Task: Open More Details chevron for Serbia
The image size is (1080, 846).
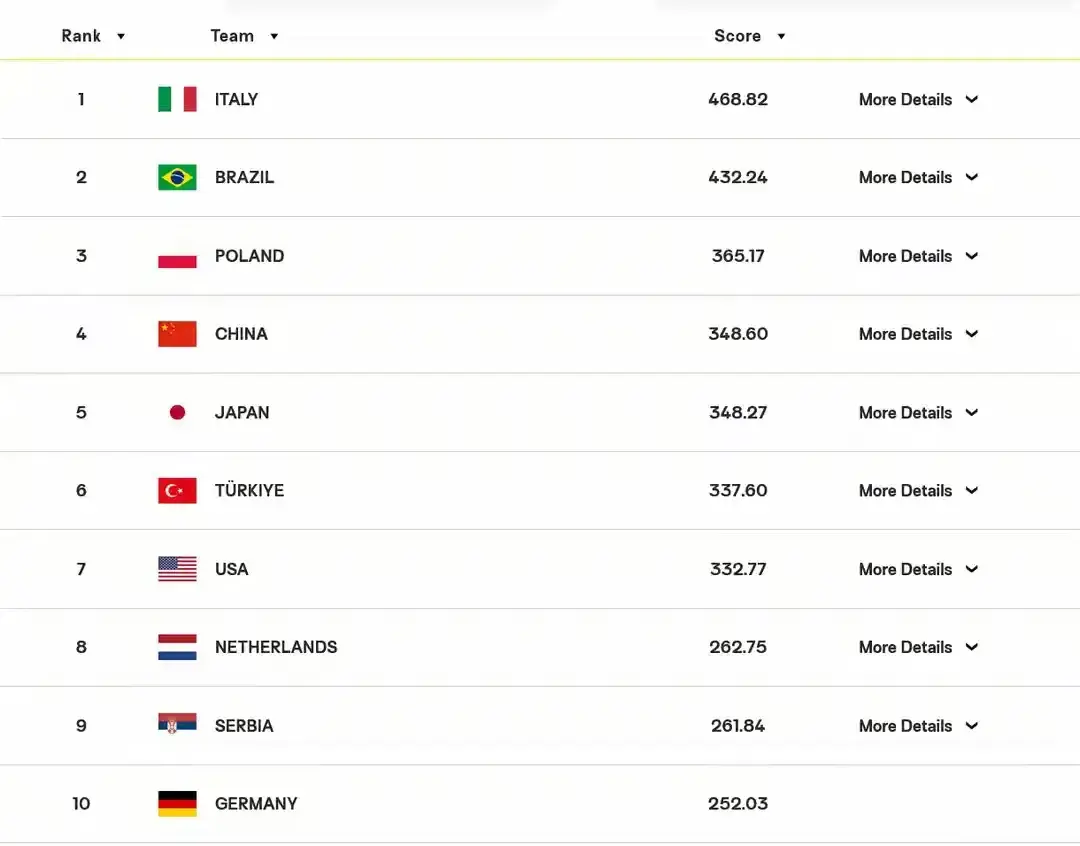Action: 972,725
